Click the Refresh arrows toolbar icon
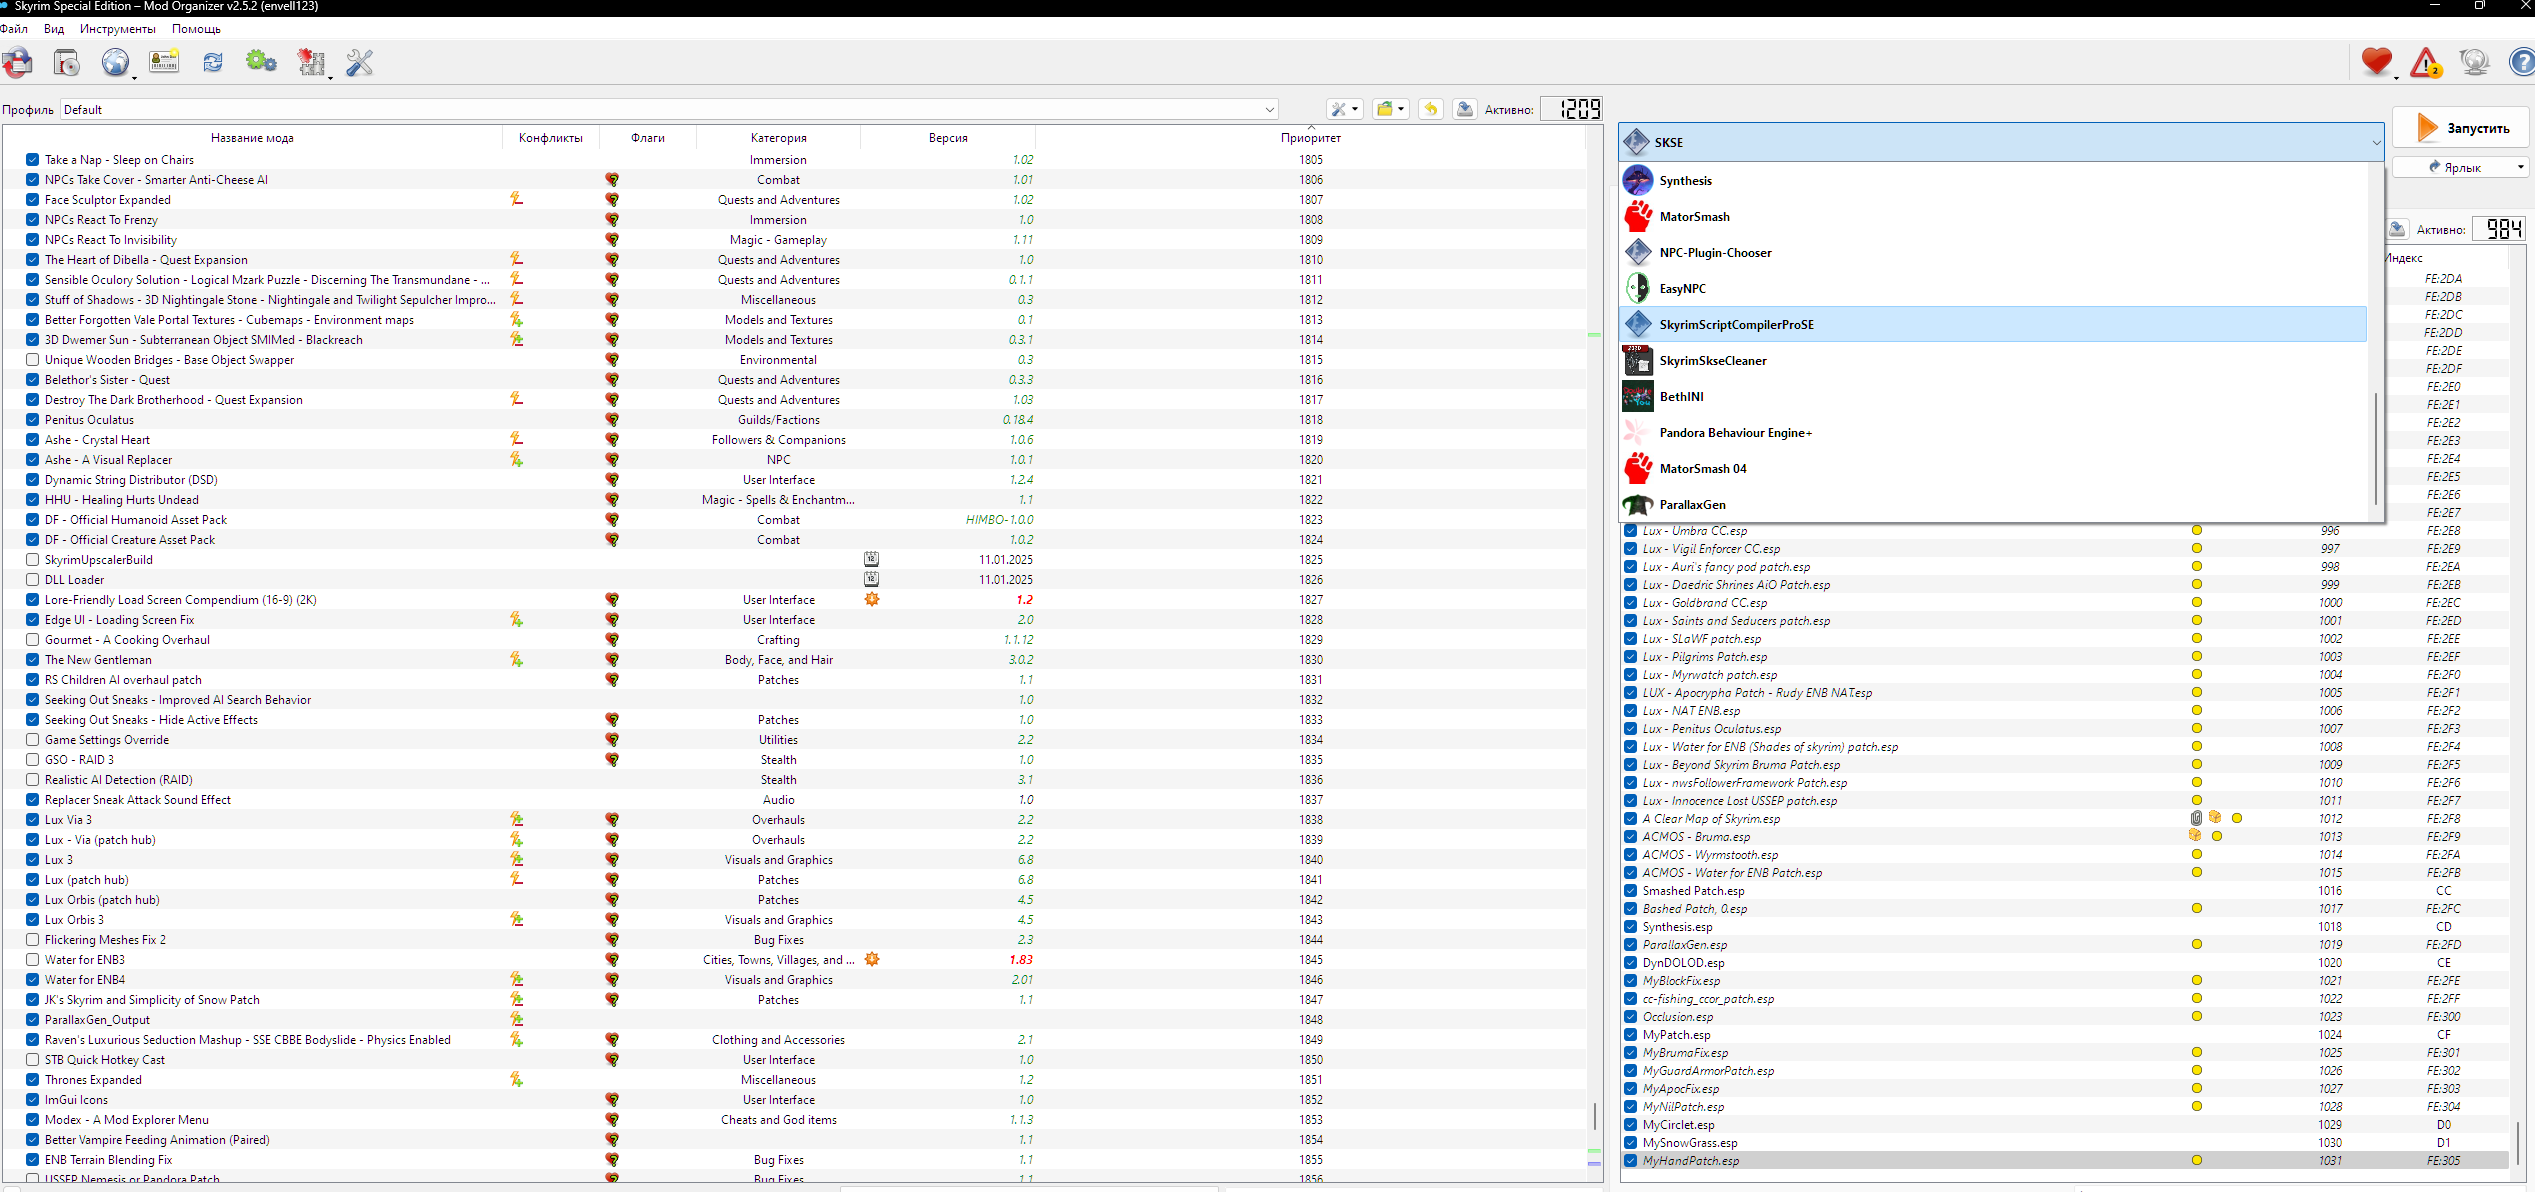This screenshot has width=2535, height=1192. (213, 63)
